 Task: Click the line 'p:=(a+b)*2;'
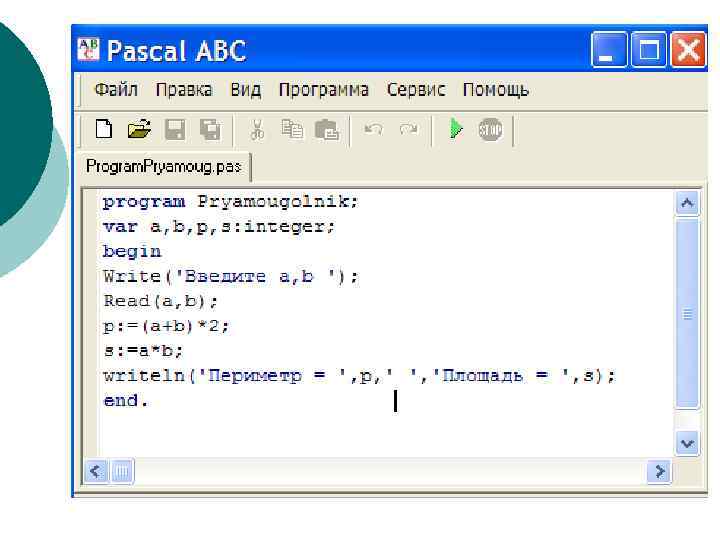click(166, 326)
